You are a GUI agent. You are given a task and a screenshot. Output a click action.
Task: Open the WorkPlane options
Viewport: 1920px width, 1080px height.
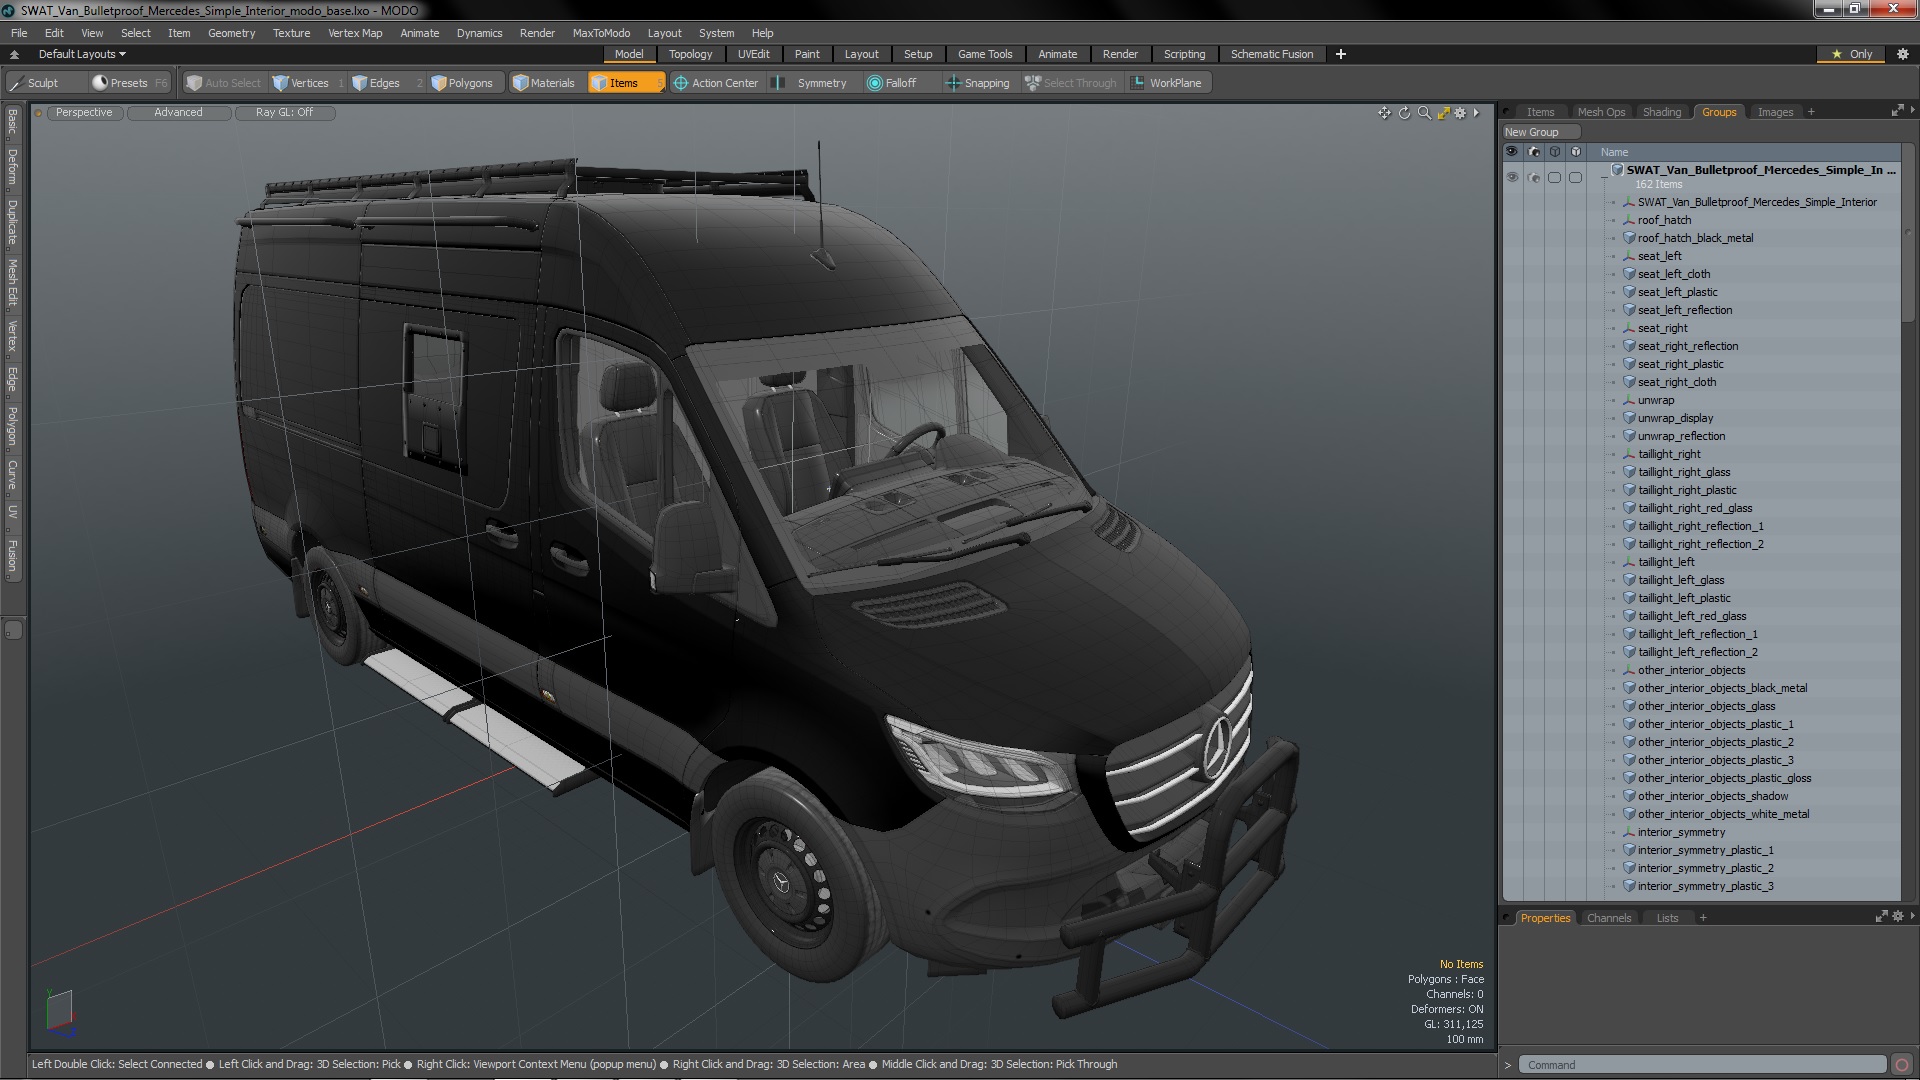(1167, 83)
